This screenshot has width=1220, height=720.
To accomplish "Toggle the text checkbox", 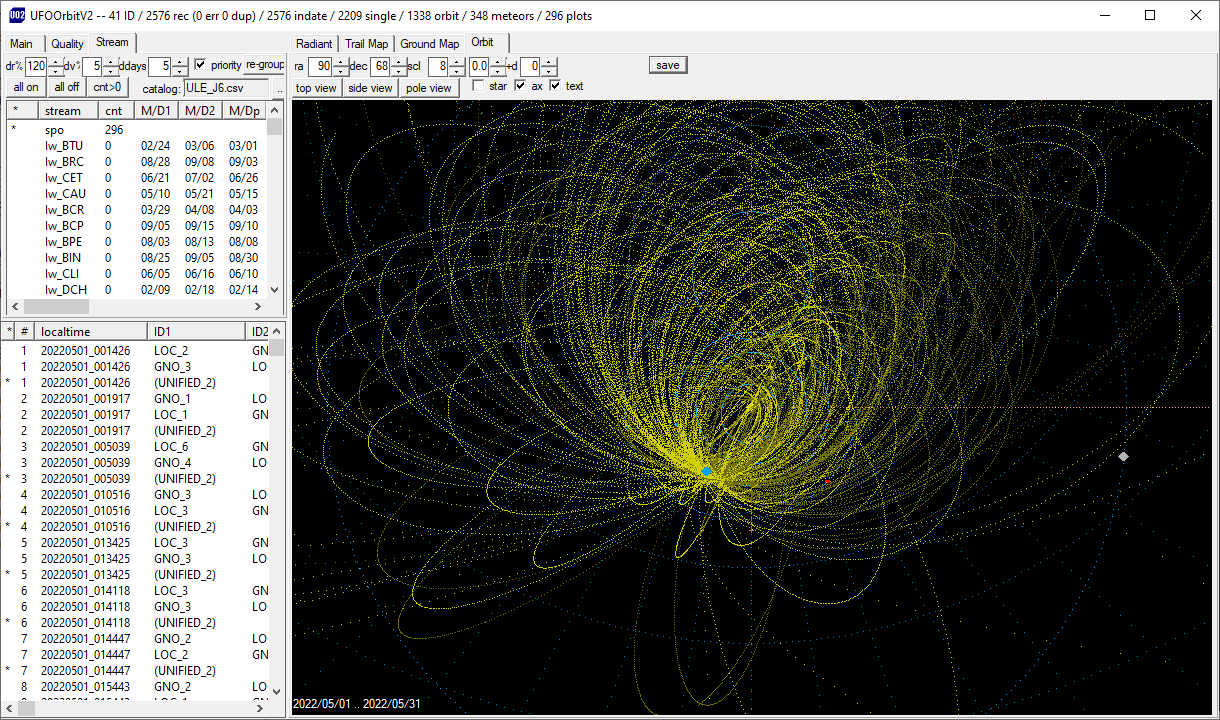I will tap(556, 86).
